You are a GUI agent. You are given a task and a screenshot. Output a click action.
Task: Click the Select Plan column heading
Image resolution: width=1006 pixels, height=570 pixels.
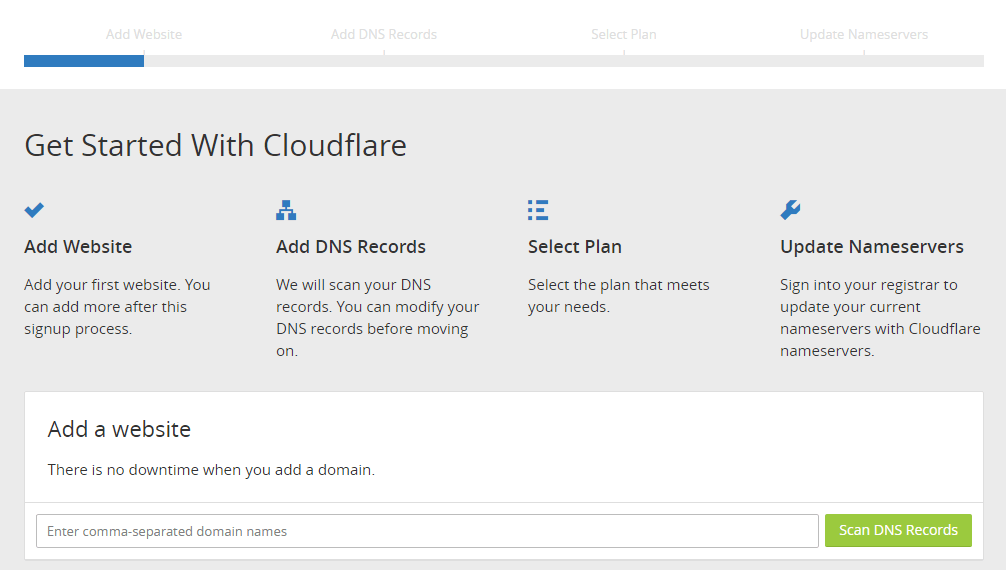(x=575, y=246)
